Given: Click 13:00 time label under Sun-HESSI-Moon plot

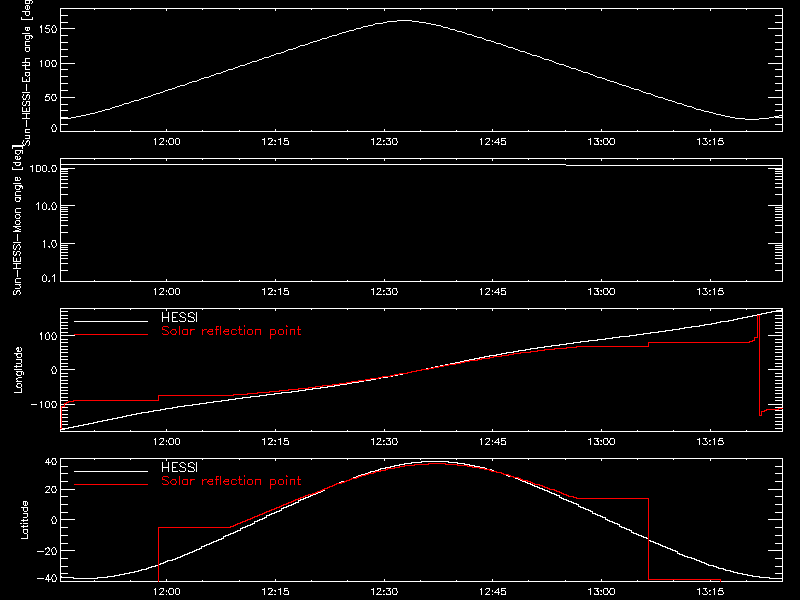Looking at the screenshot, I should [601, 291].
